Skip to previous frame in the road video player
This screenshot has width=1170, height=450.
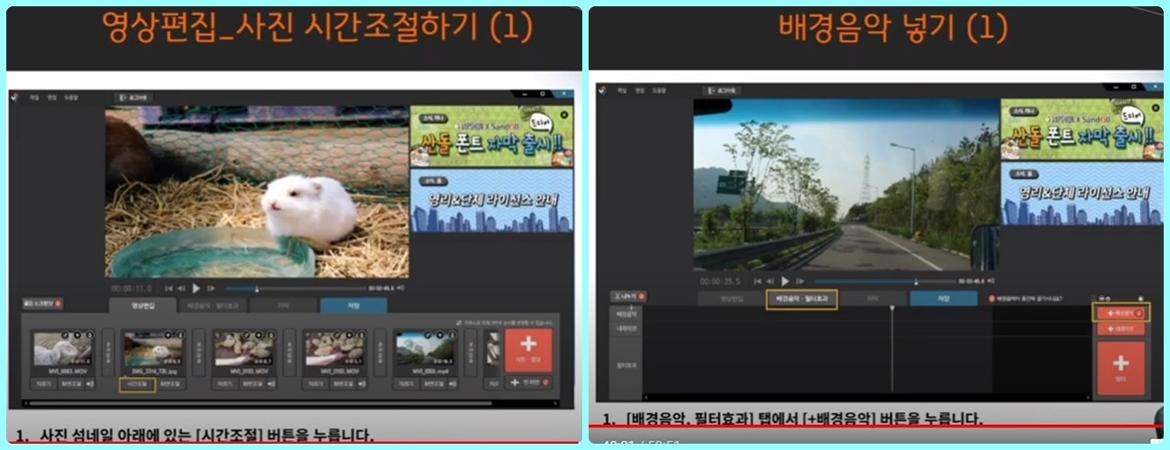pyautogui.click(x=770, y=281)
